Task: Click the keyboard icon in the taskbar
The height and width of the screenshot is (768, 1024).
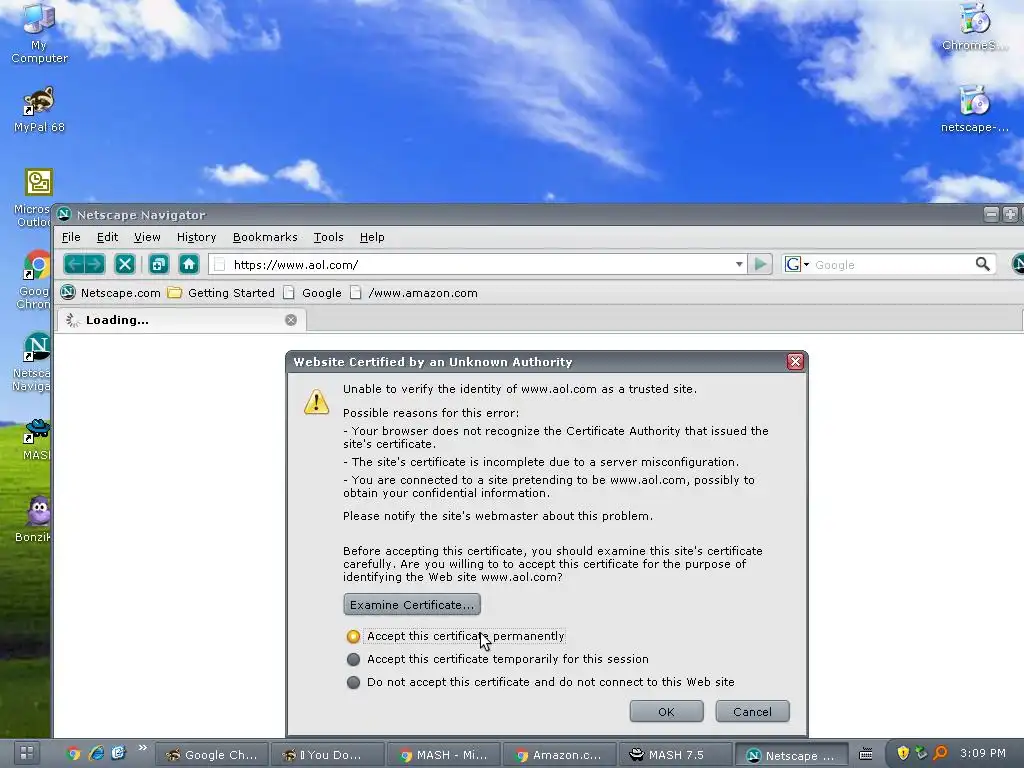Action: pos(865,754)
